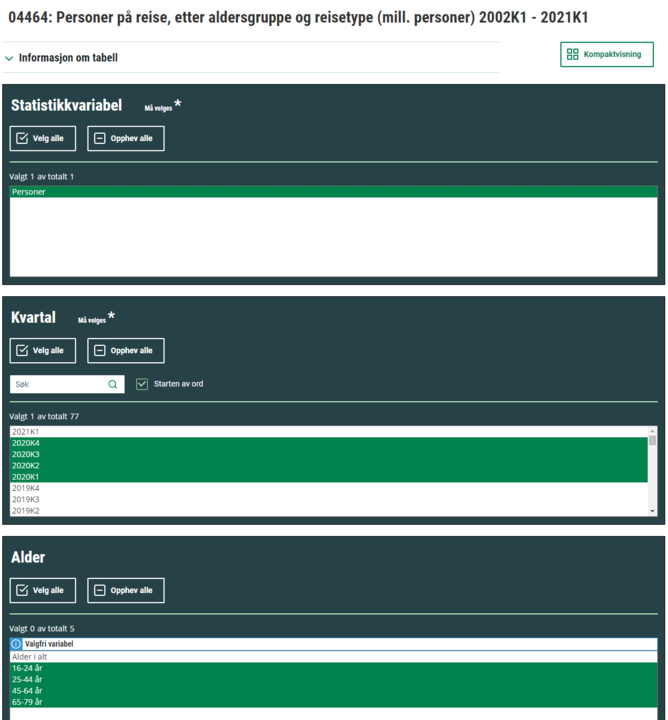
Task: Select Alder i alt in Alder list
Action: click(x=333, y=657)
